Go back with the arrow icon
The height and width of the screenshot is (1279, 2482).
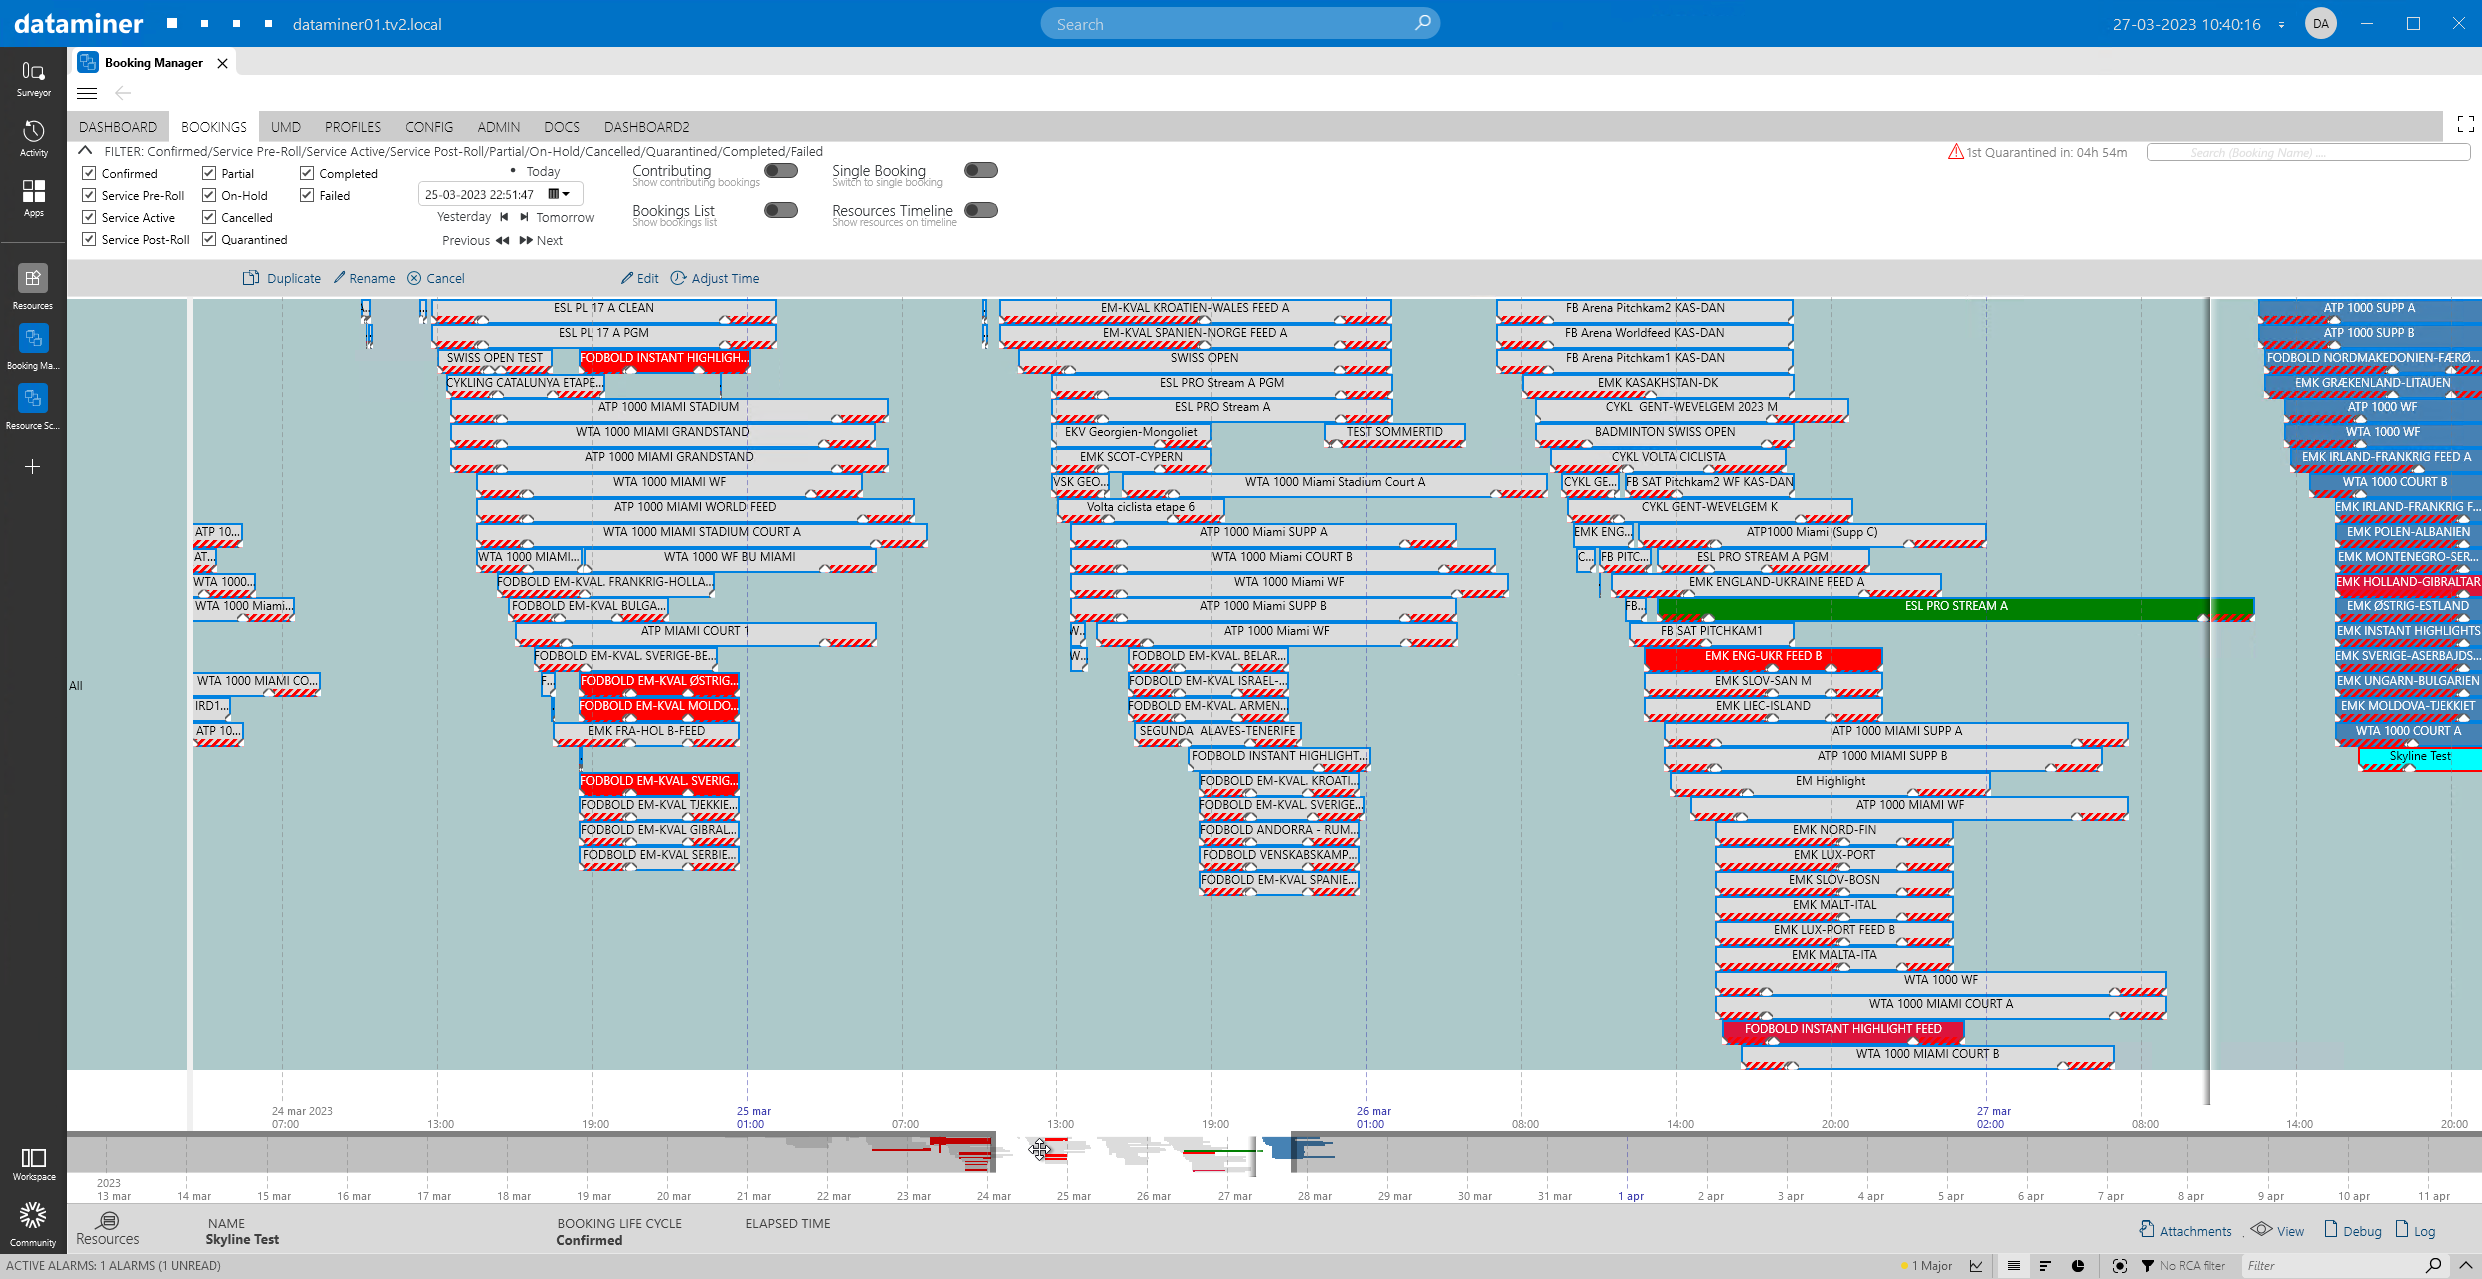(123, 93)
